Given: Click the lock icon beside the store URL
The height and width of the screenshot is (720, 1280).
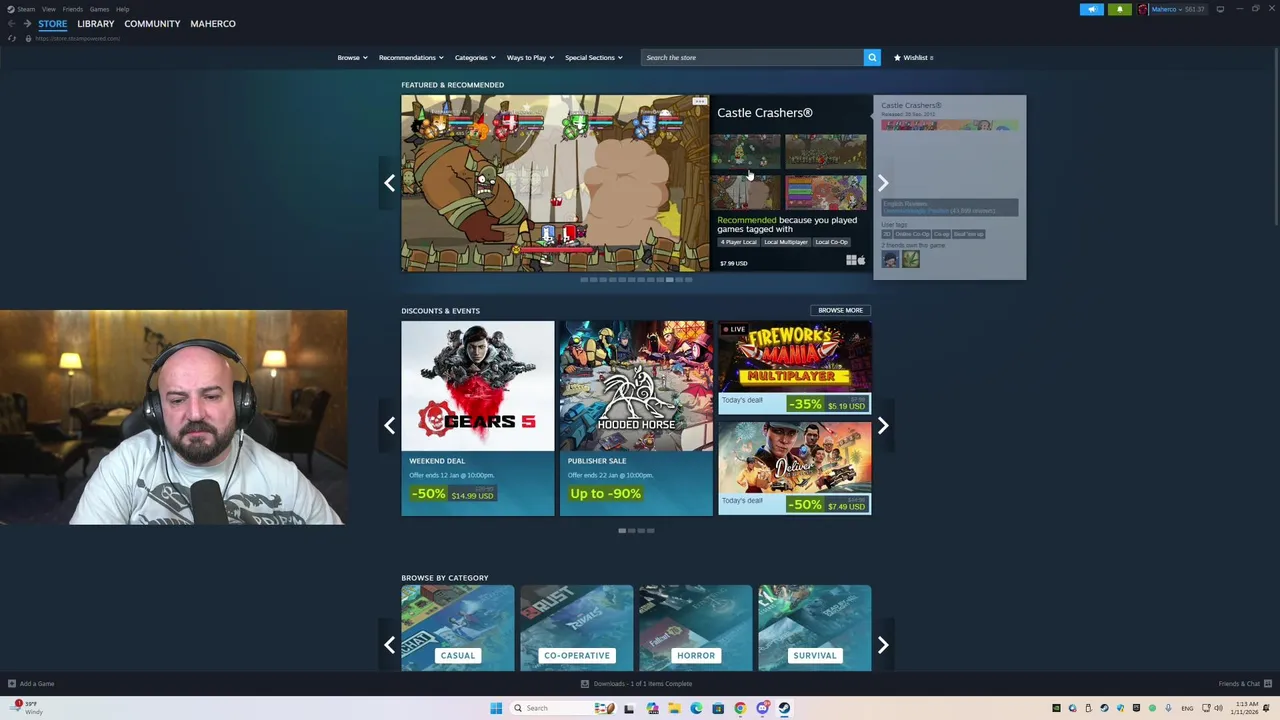Looking at the screenshot, I should tap(28, 38).
